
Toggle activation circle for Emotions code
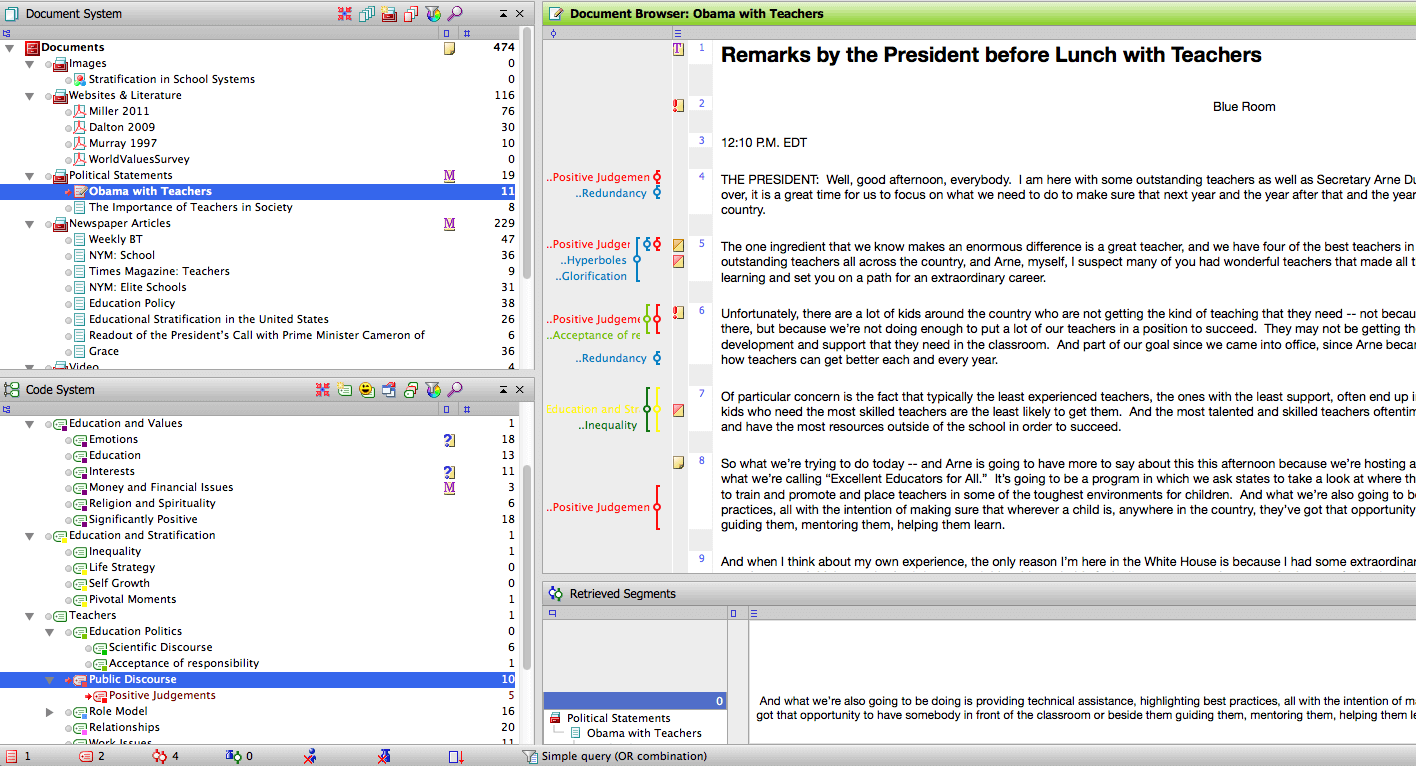click(x=69, y=439)
